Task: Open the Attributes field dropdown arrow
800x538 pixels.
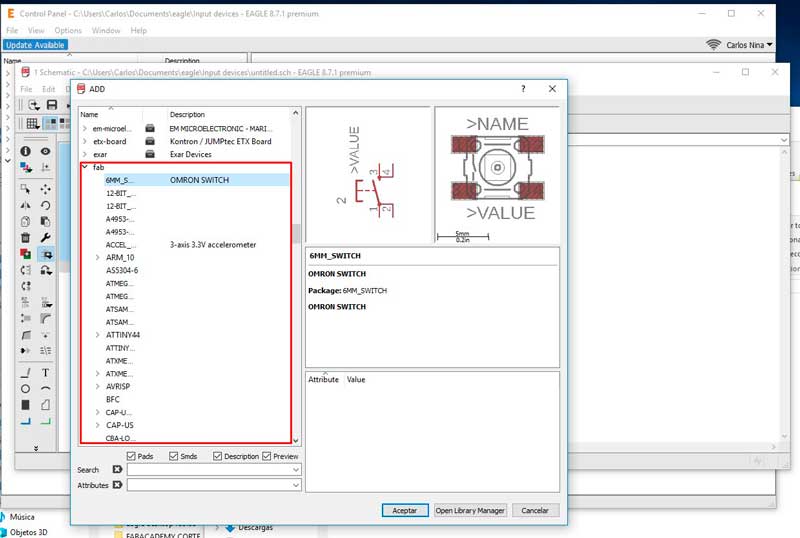Action: (296, 485)
